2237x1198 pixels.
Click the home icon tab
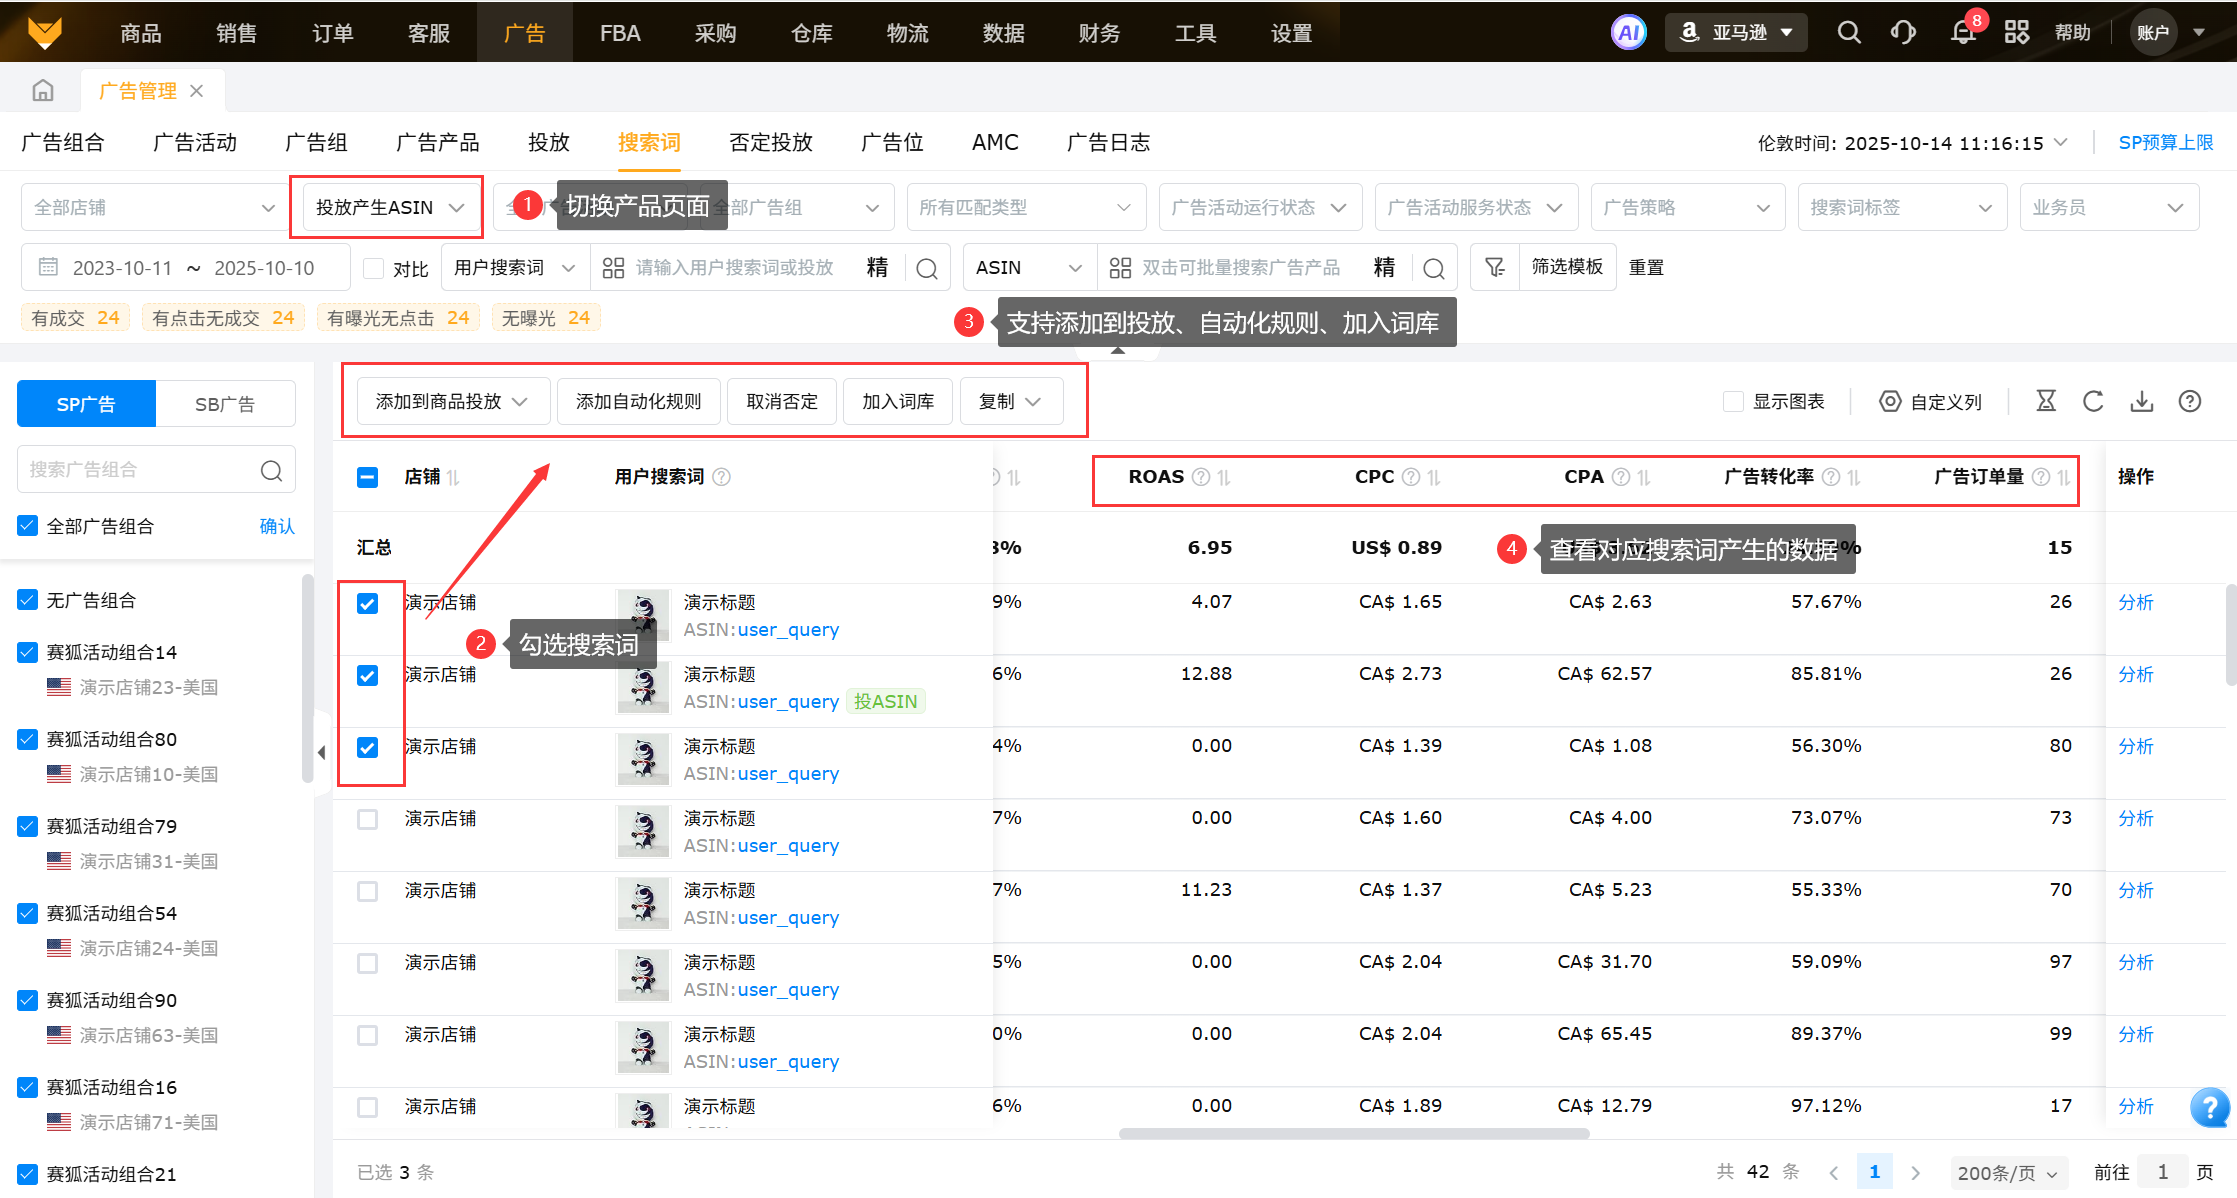tap(43, 91)
